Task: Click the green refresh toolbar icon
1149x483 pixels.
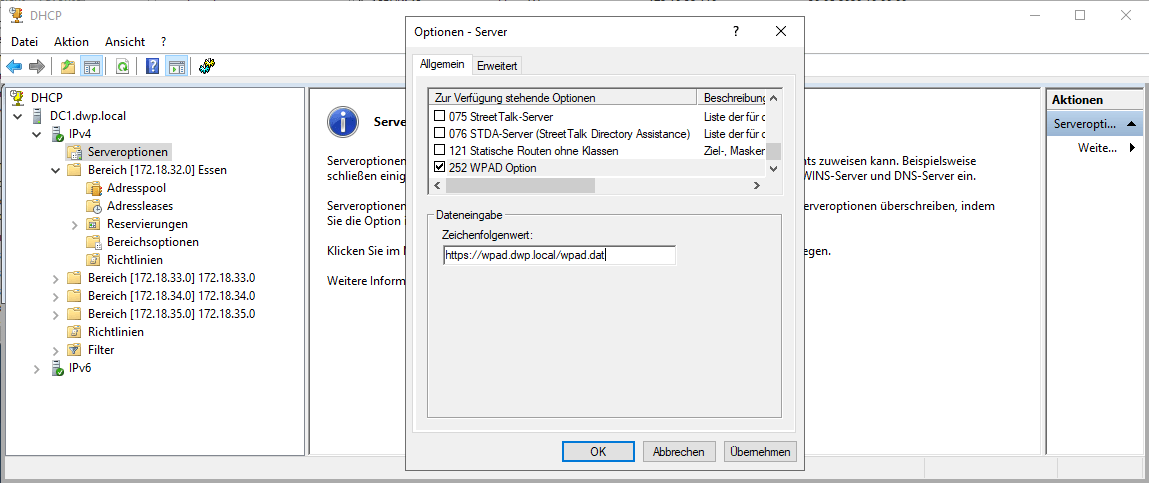Action: [x=122, y=66]
